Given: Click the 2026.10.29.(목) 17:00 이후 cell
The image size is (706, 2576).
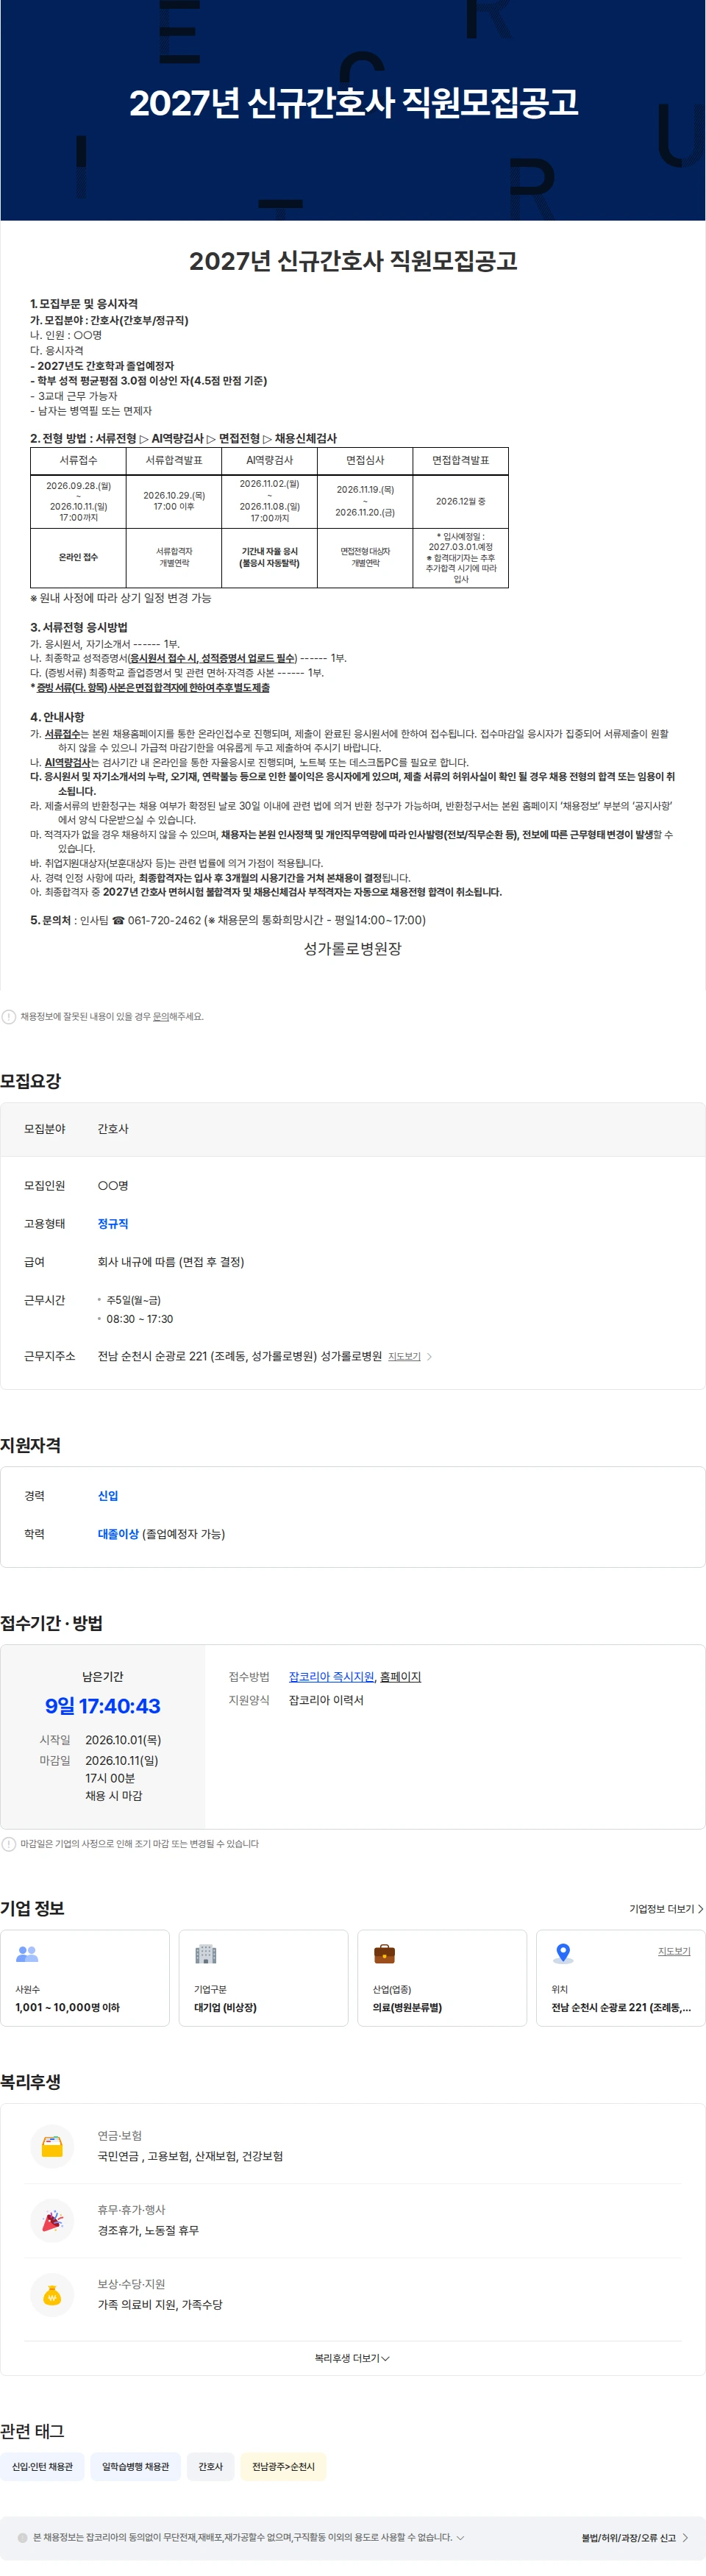Looking at the screenshot, I should pos(174,501).
